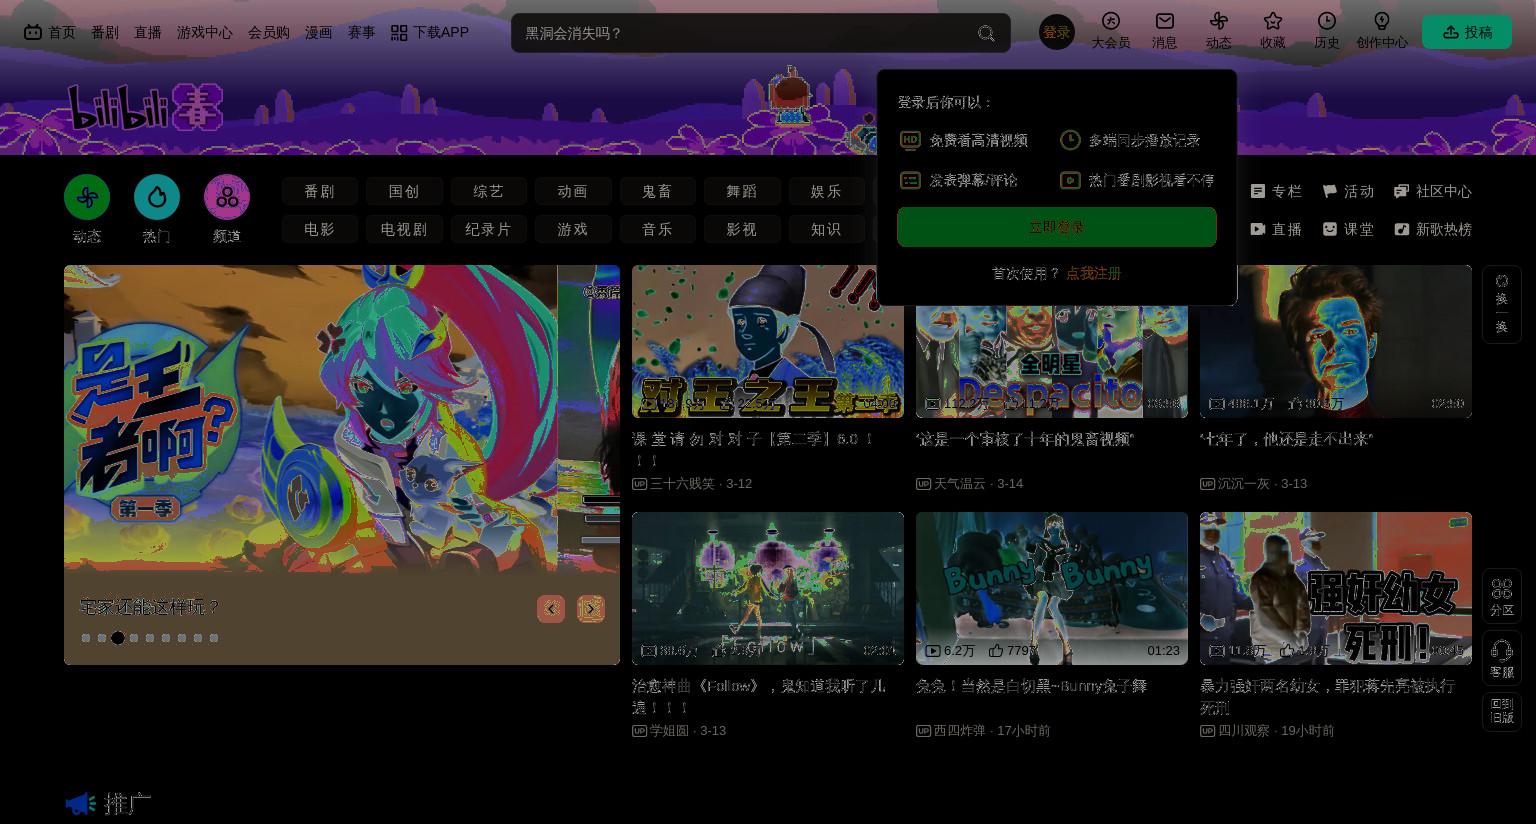Open the Bunny Bunny video thumbnail
This screenshot has height=824, width=1536.
click(1052, 588)
